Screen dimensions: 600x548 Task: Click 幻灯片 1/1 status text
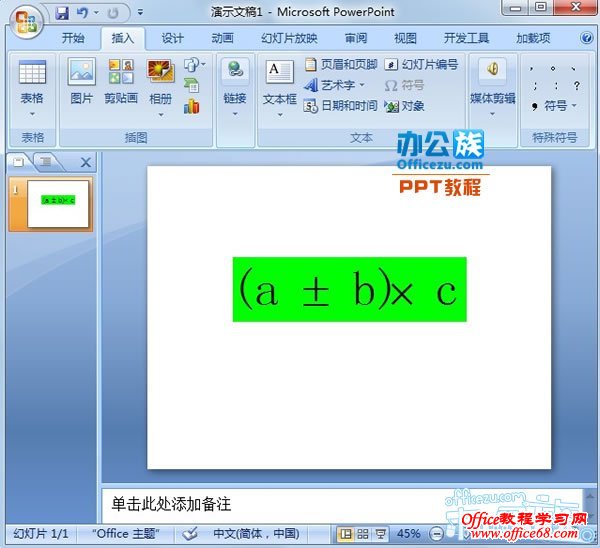click(x=41, y=534)
